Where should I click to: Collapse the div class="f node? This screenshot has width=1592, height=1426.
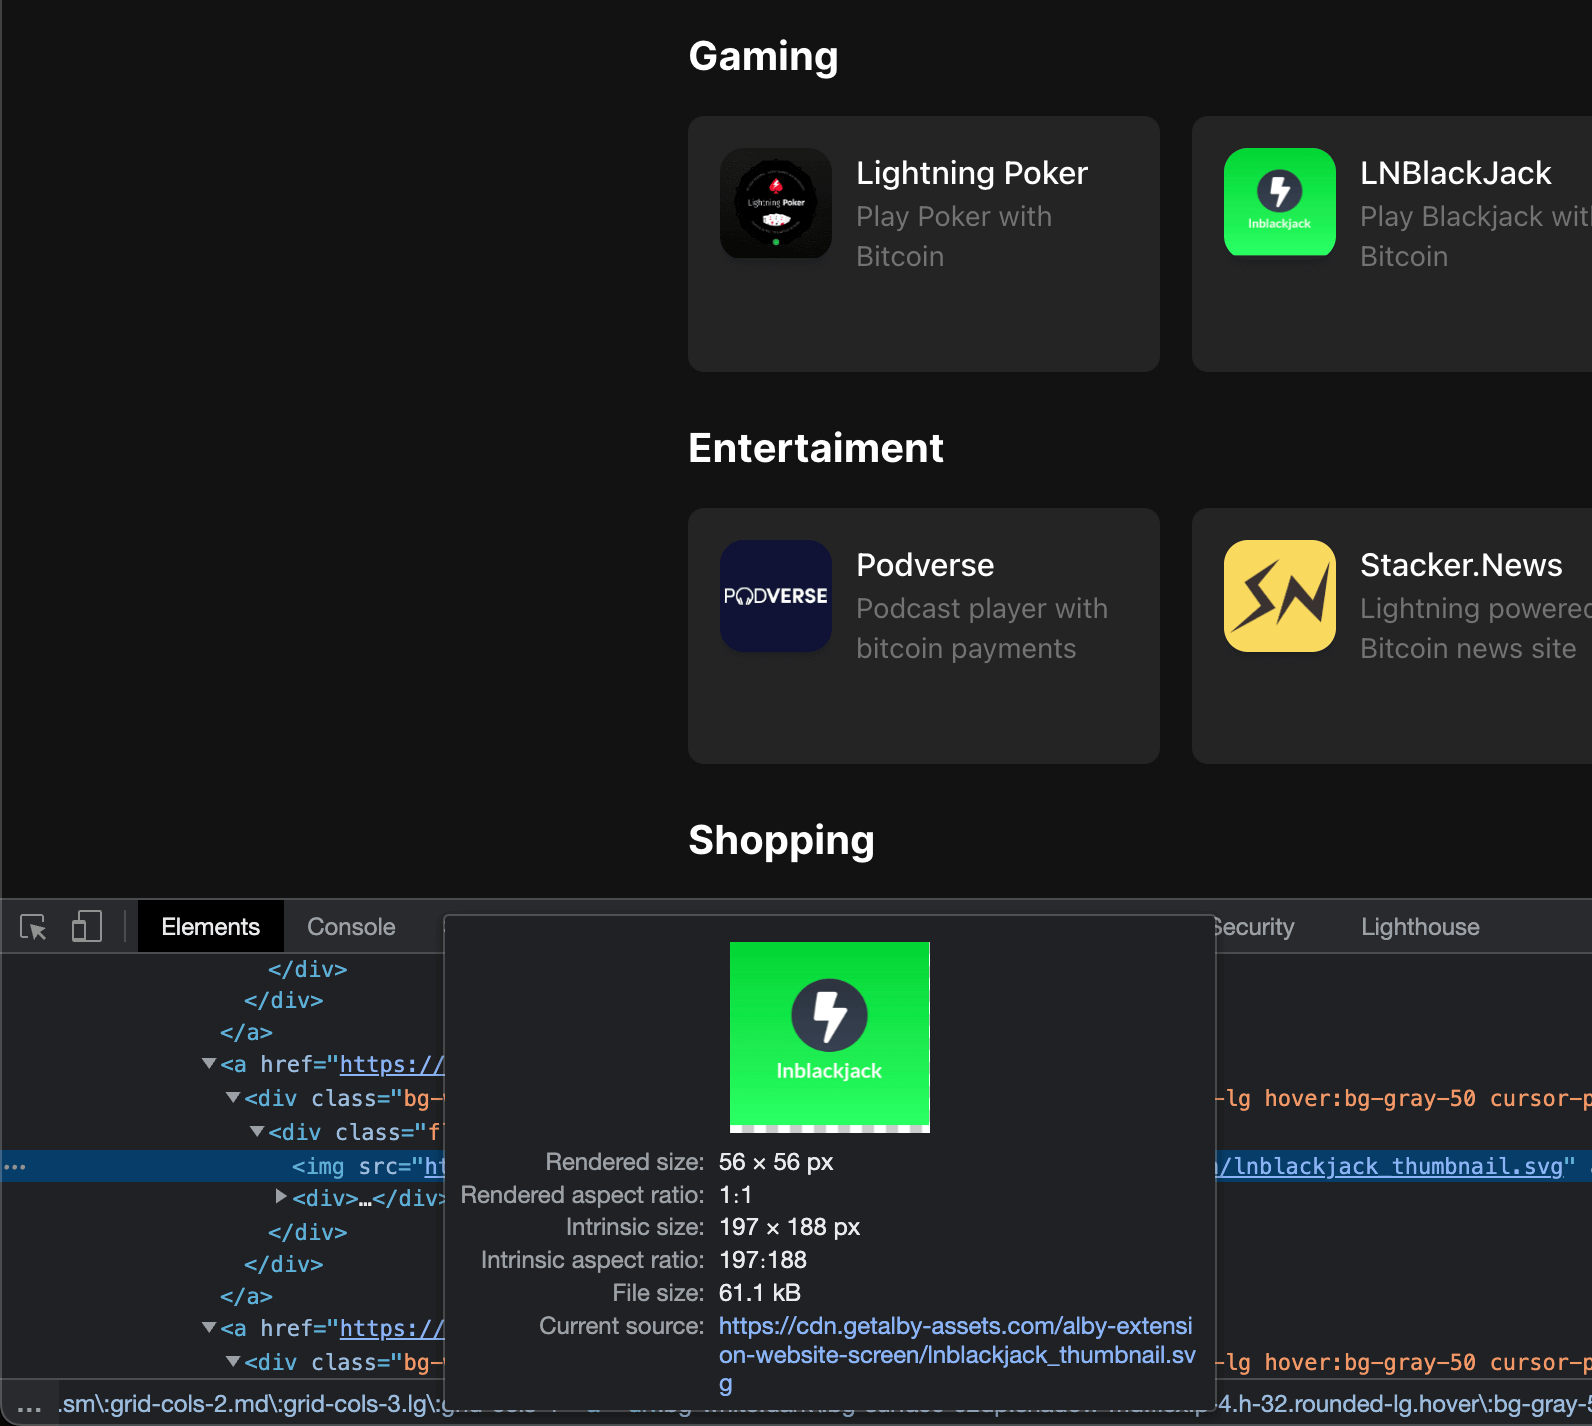(x=257, y=1132)
